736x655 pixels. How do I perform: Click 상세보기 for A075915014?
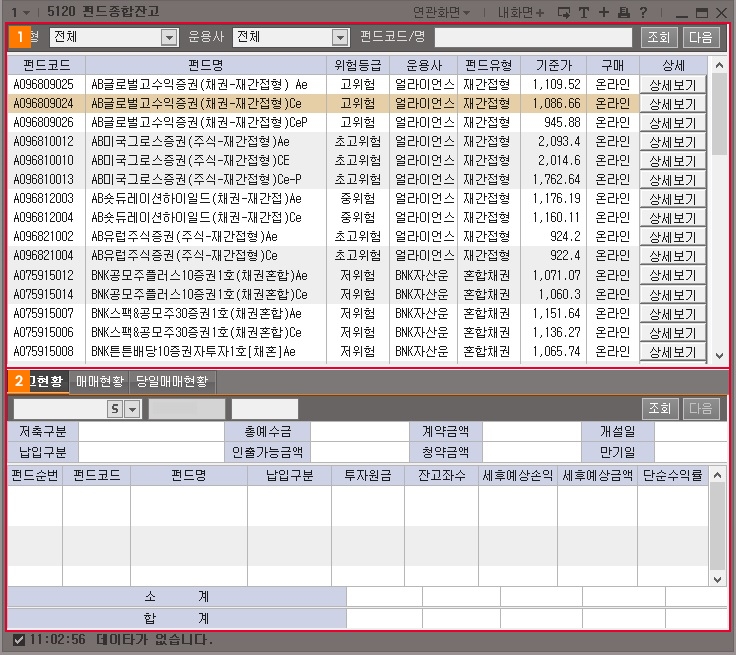pyautogui.click(x=673, y=294)
